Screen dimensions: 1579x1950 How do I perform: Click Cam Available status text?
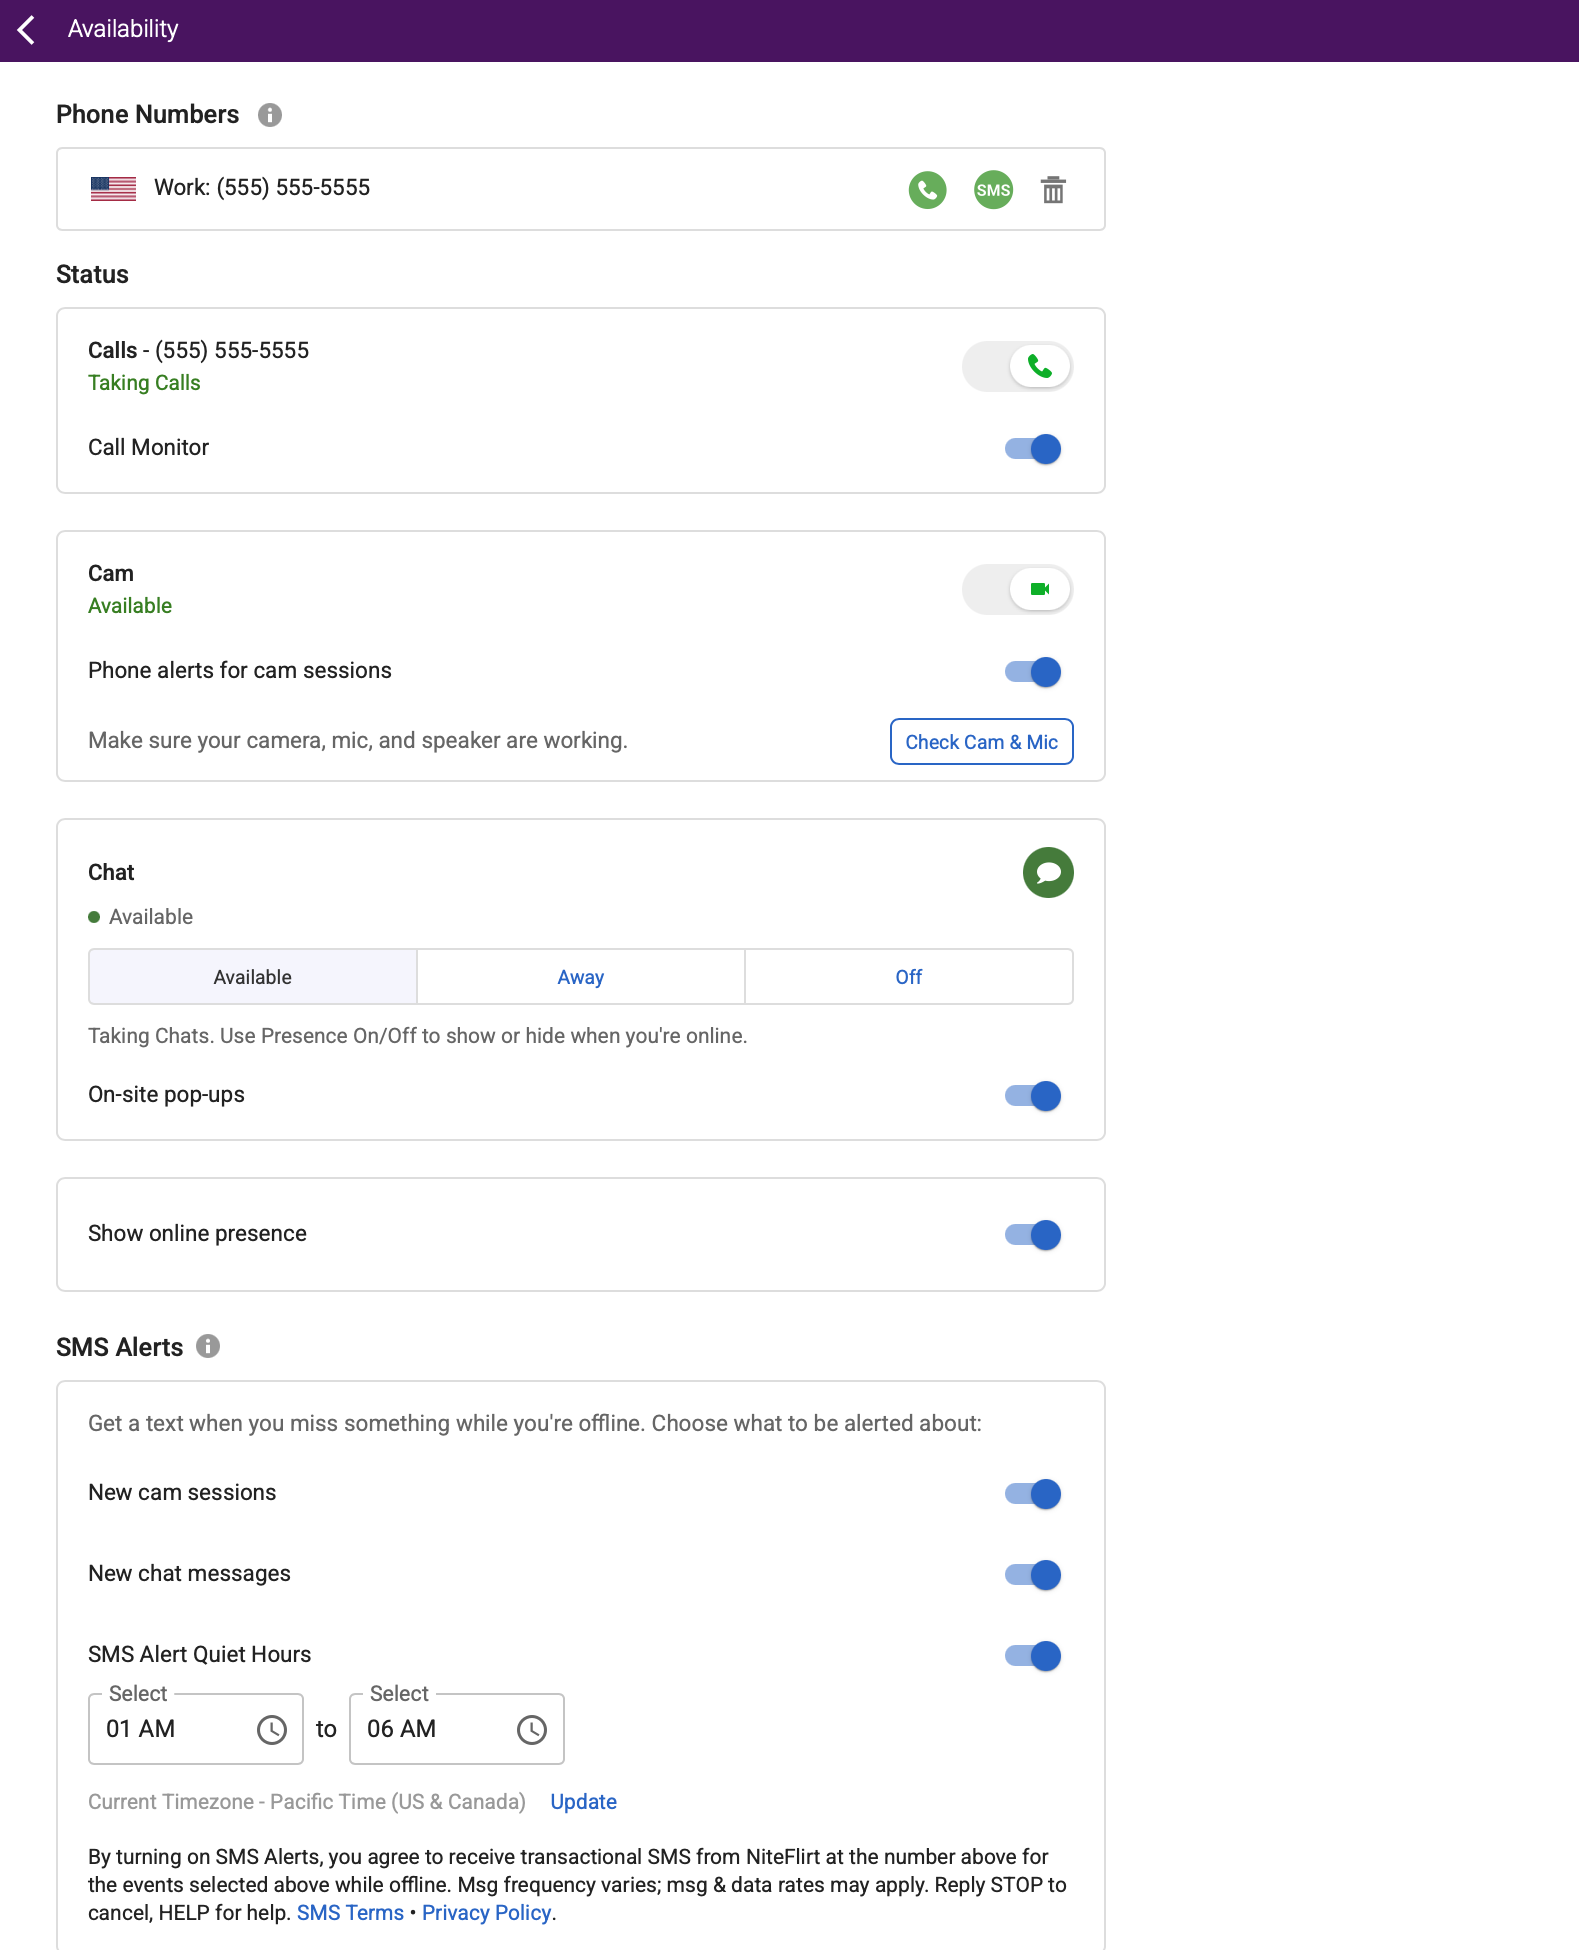pyautogui.click(x=130, y=606)
